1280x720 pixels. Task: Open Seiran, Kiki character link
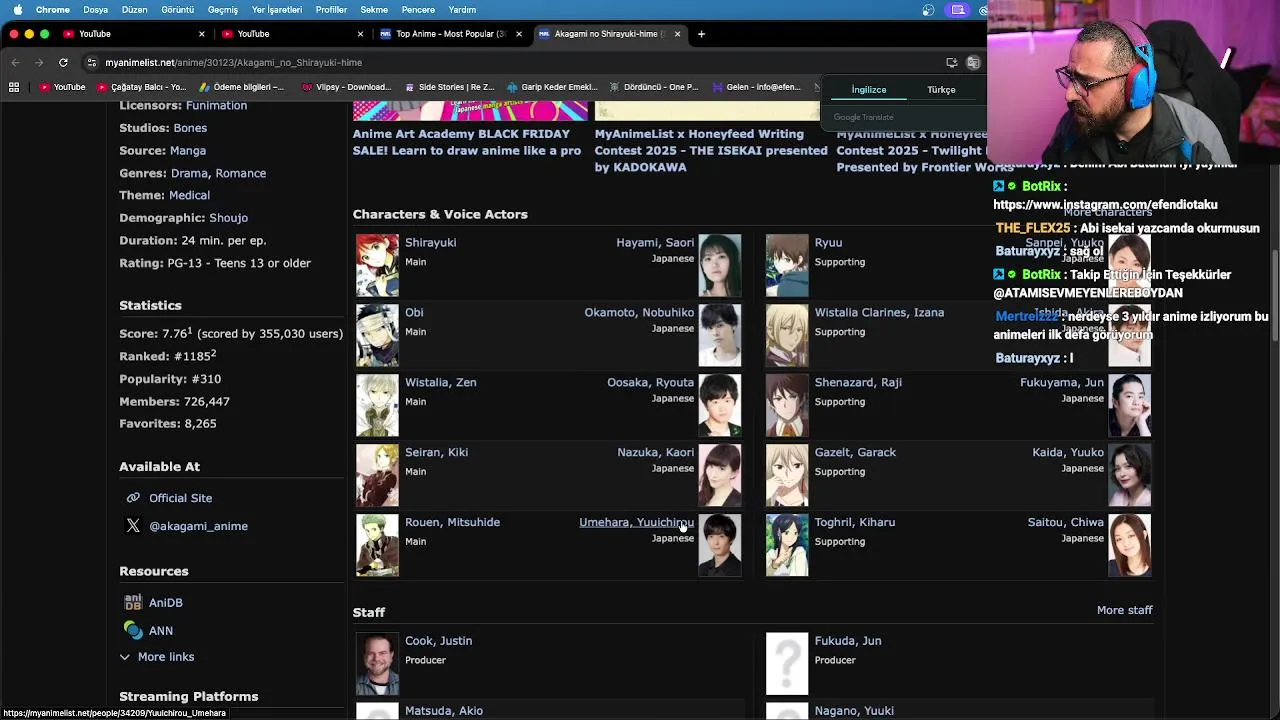coord(437,452)
